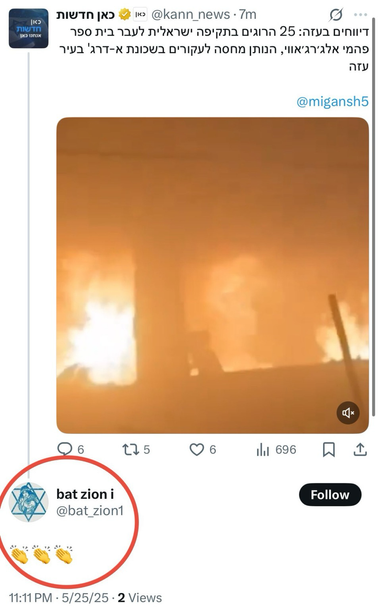This screenshot has height=610, width=378.
Task: Click the 7m post timestamp
Action: click(x=248, y=15)
